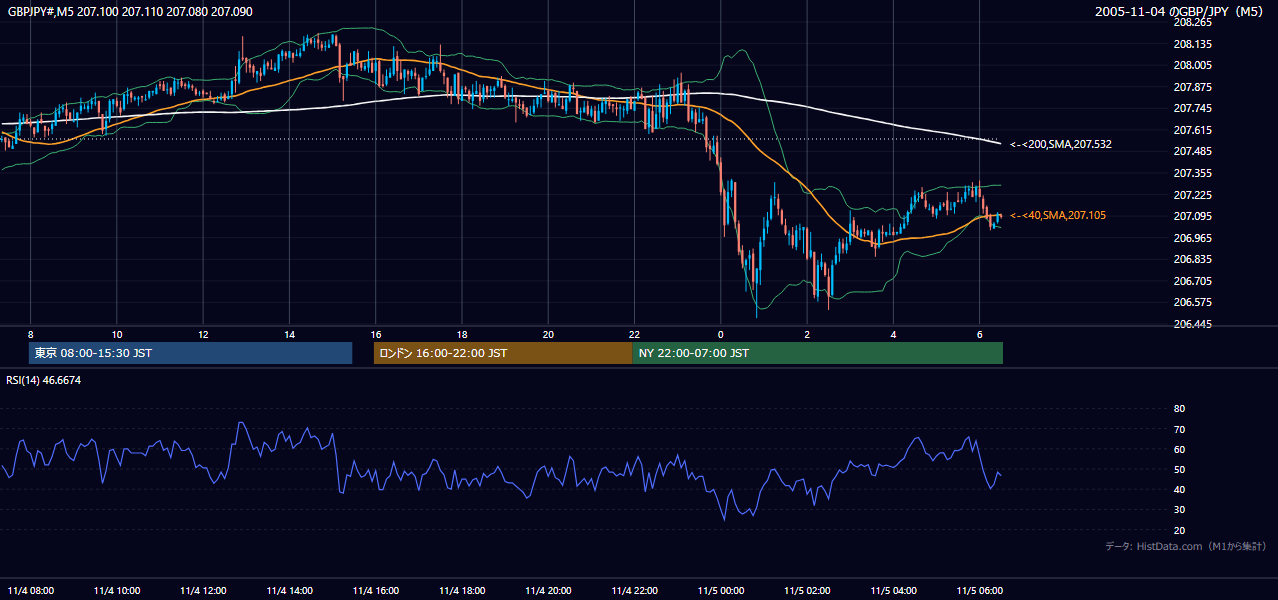Click the 11/4 22:00 time label

pyautogui.click(x=634, y=590)
